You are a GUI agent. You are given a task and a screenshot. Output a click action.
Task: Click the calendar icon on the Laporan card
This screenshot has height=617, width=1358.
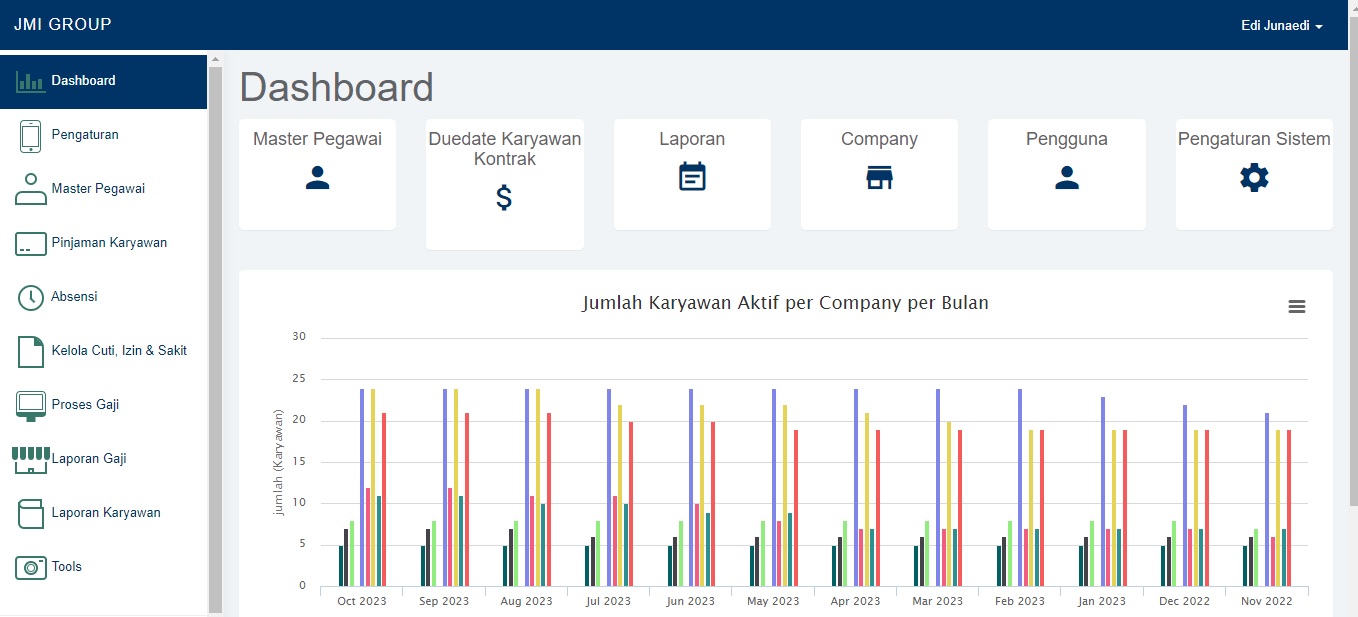coord(692,177)
